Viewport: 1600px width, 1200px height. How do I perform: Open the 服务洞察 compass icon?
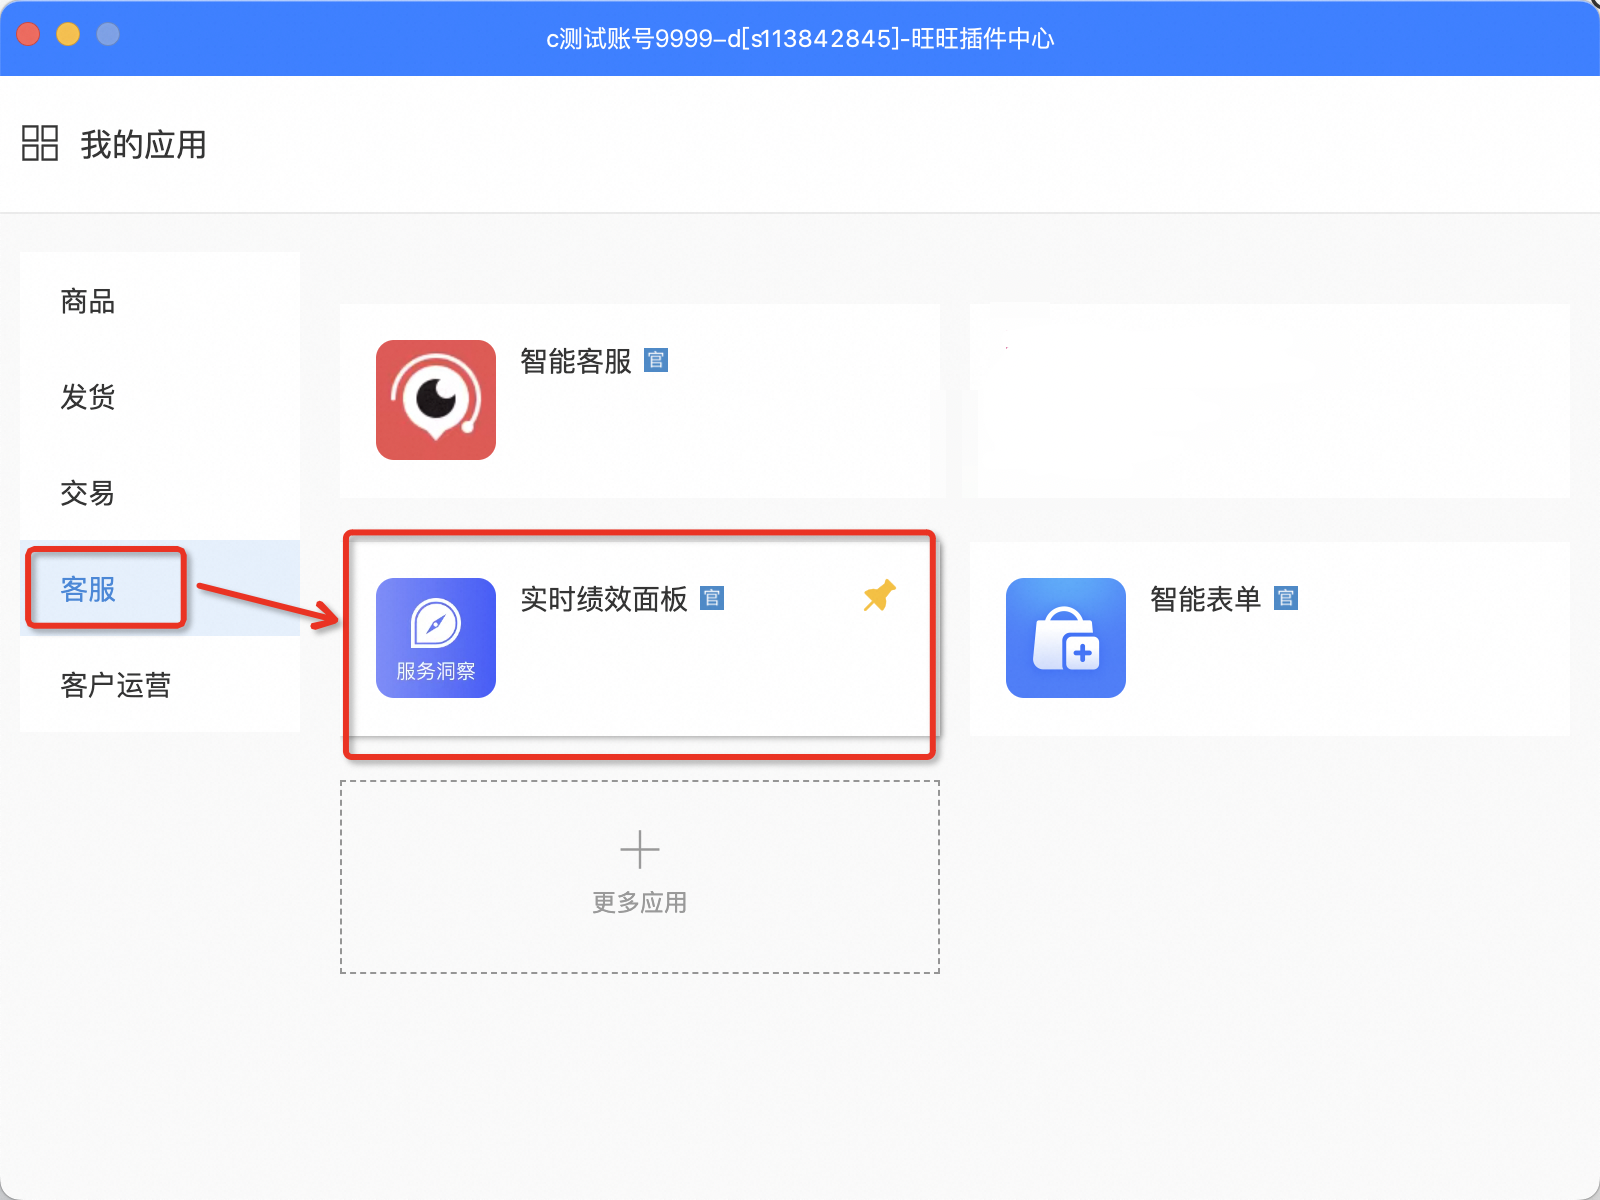point(436,638)
